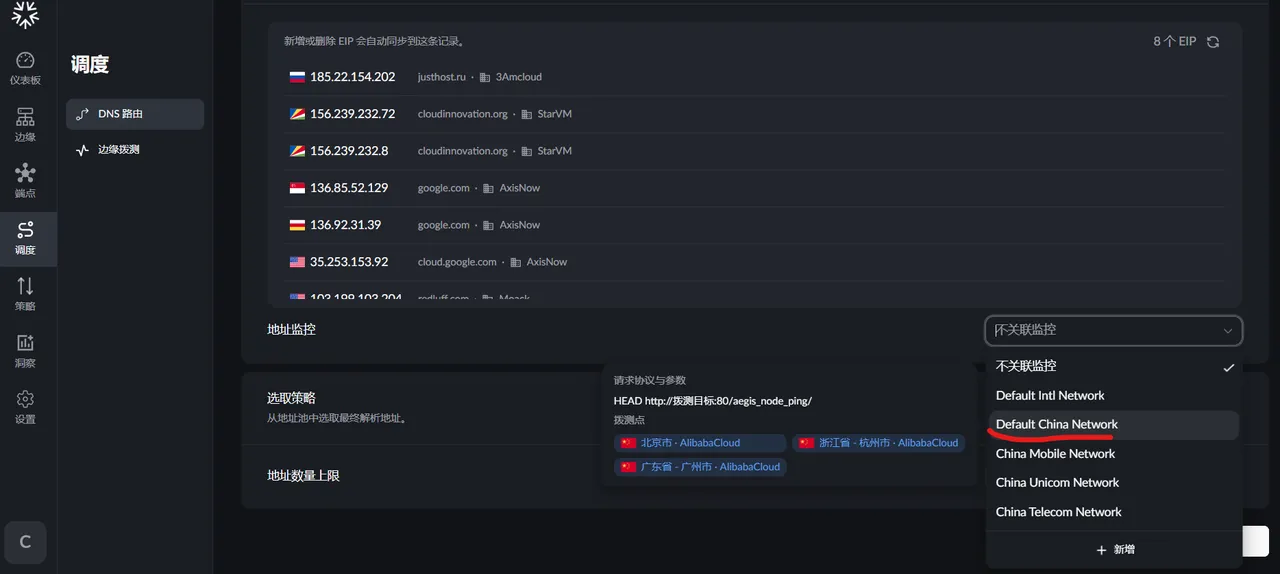Choose Default Intl Network option
This screenshot has height=574, width=1280.
(1113, 395)
